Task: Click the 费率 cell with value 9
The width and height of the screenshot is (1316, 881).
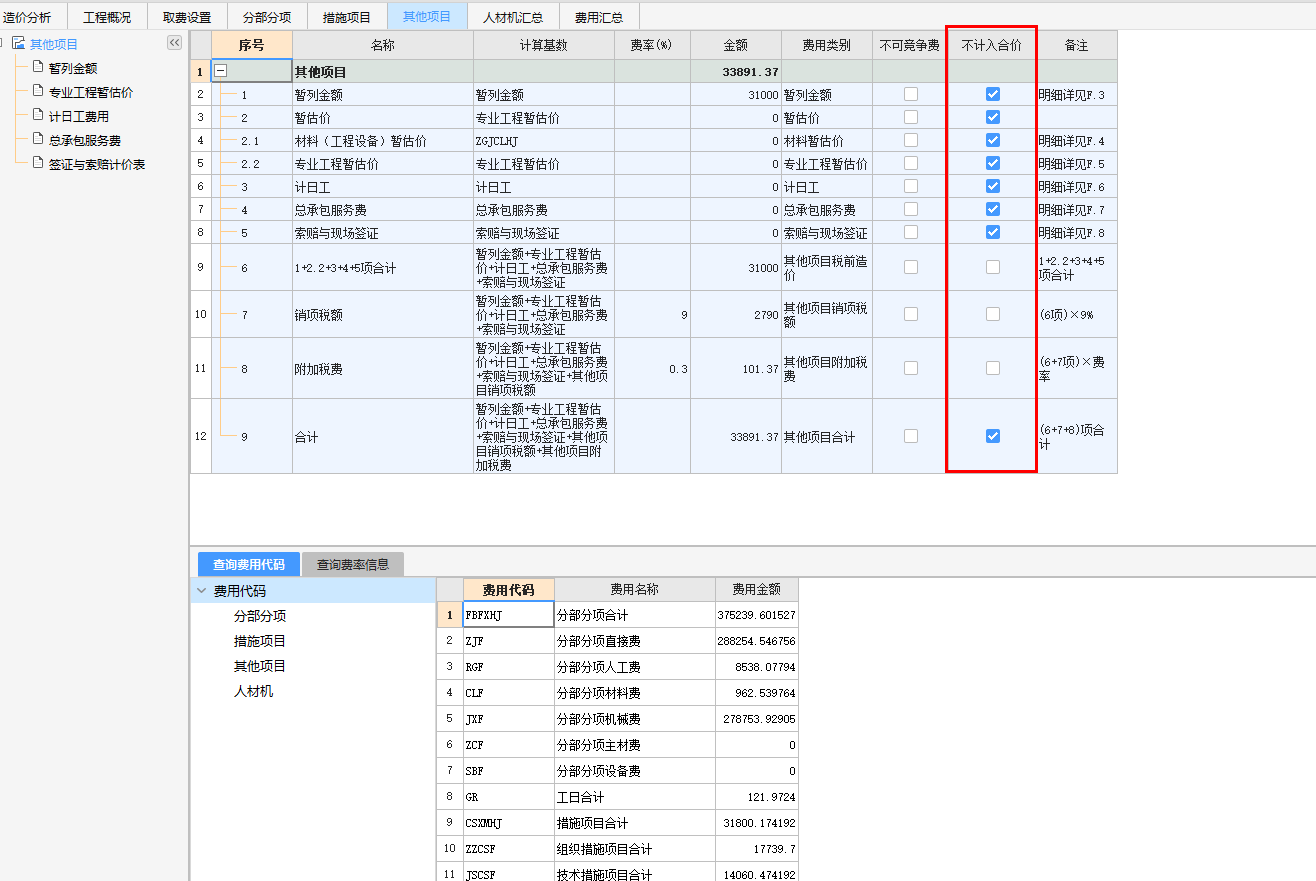Action: coord(652,314)
